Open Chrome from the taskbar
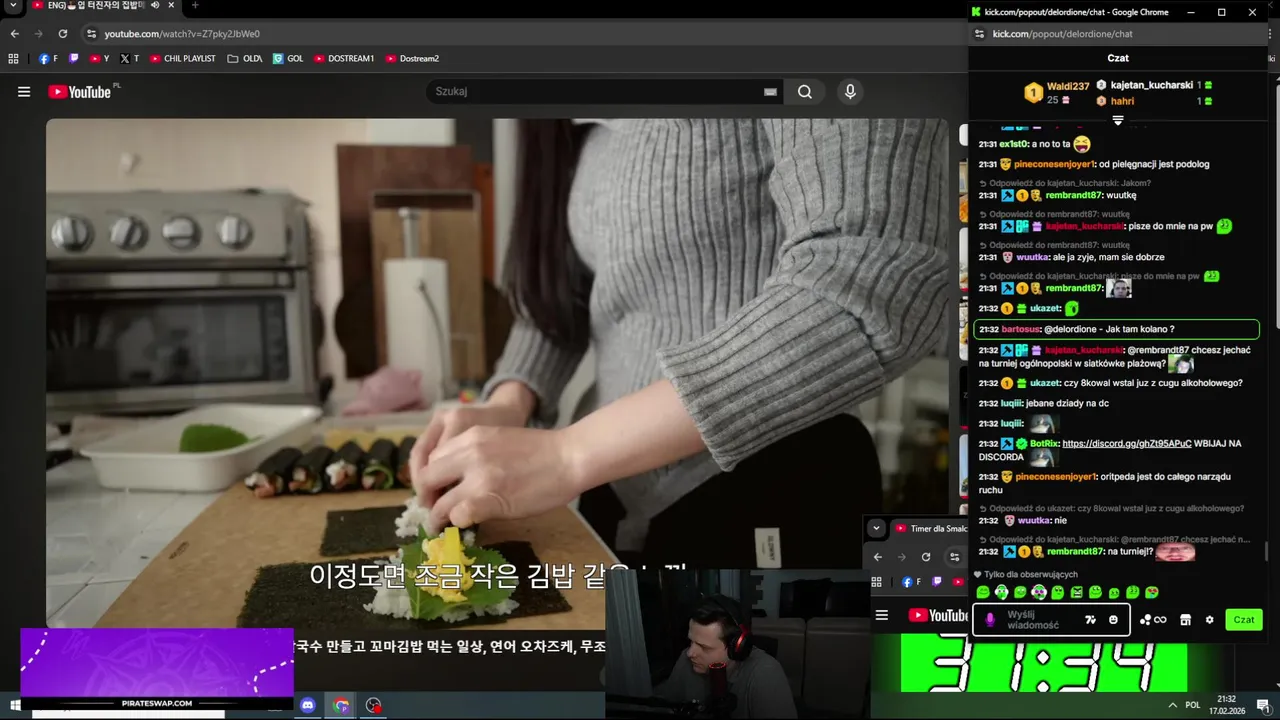1280x720 pixels. (x=341, y=705)
